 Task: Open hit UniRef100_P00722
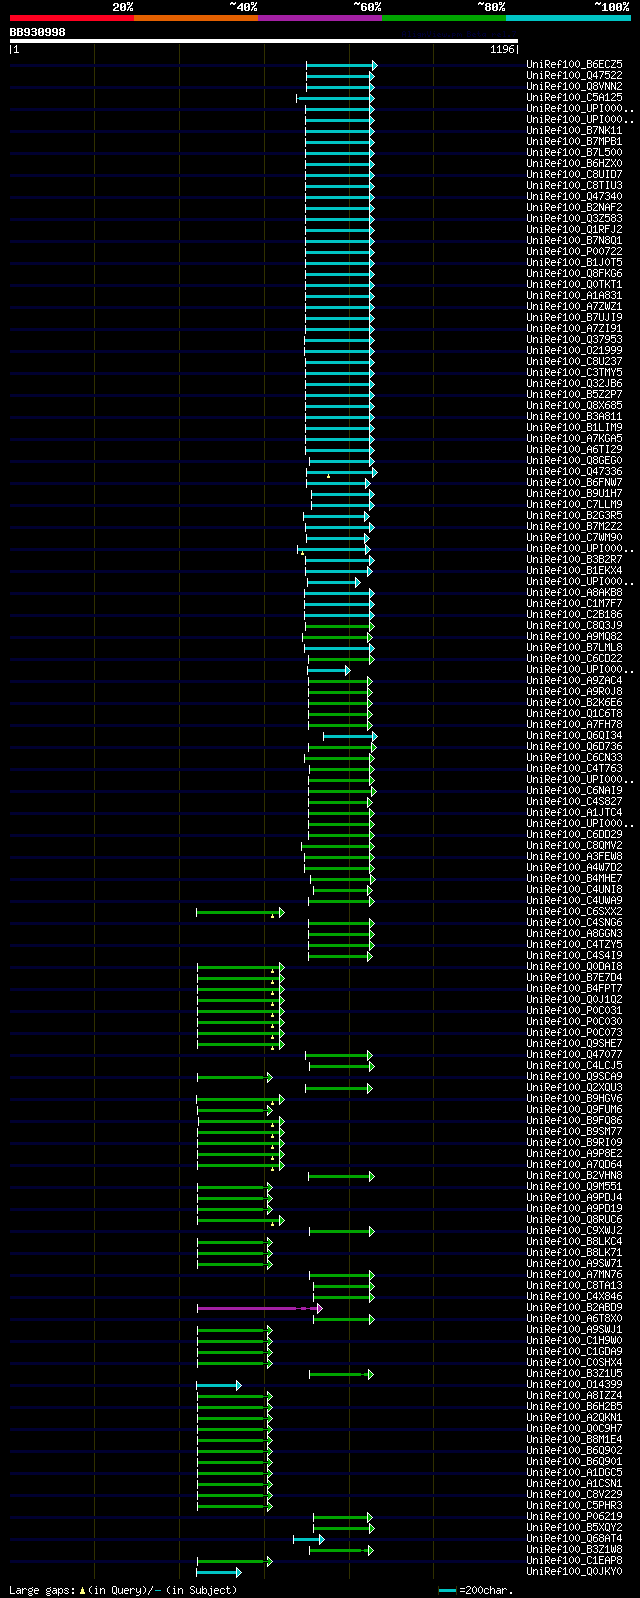point(574,252)
